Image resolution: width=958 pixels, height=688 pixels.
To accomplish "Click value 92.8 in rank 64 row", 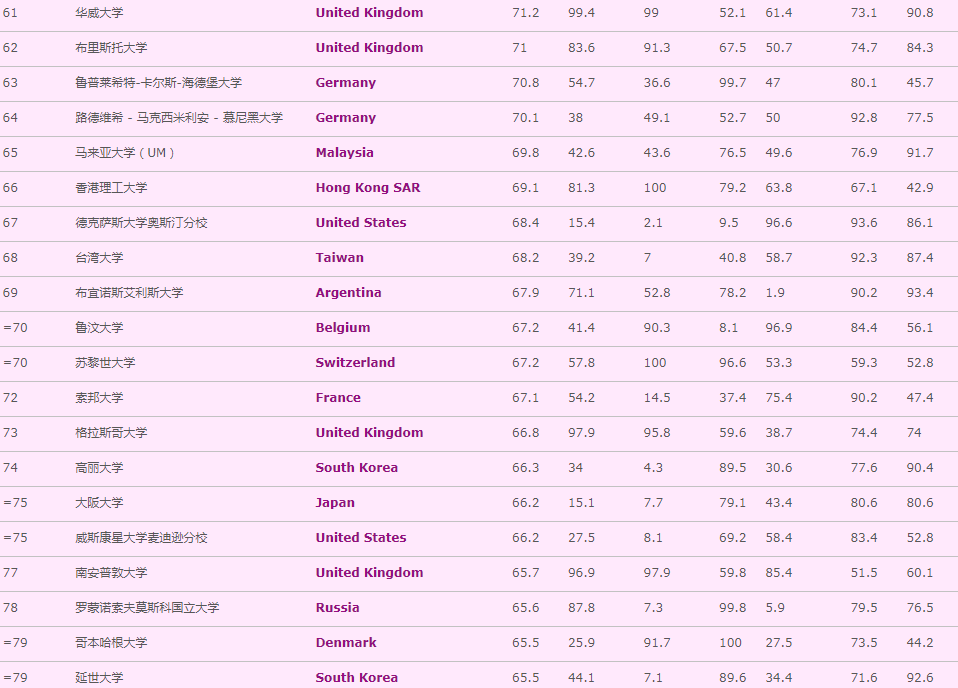I will coord(864,117).
